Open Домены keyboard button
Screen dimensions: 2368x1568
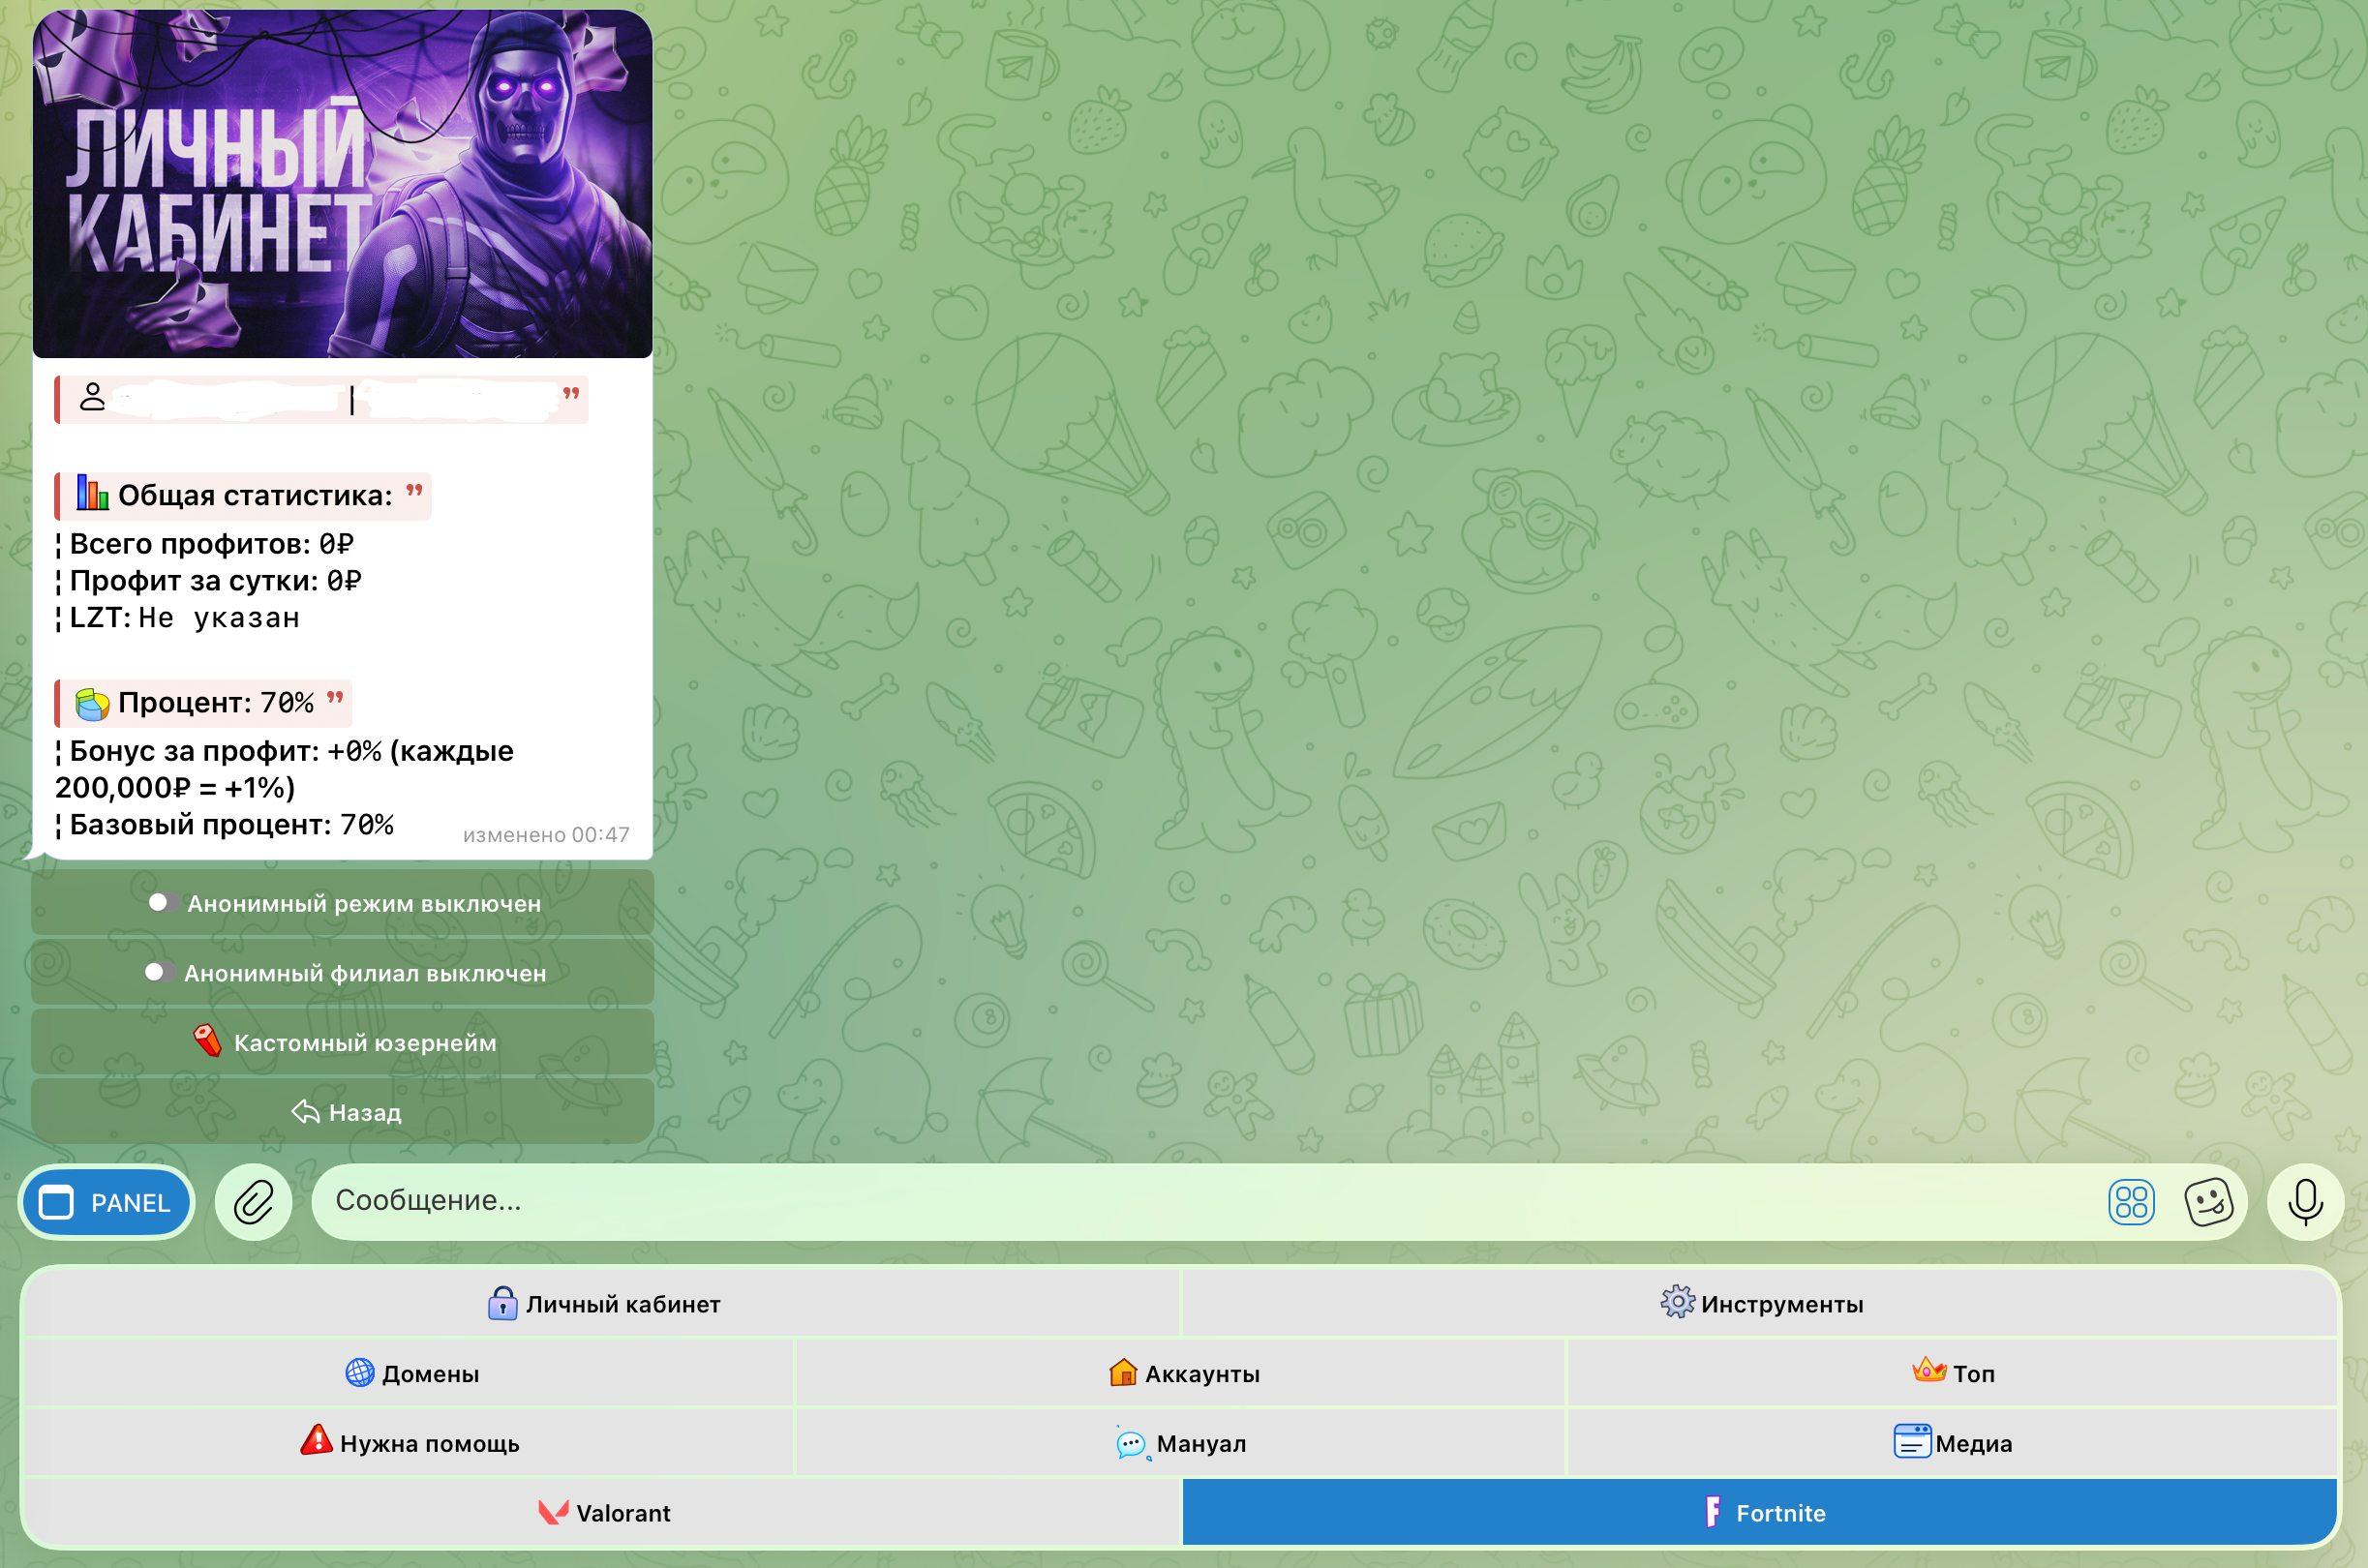(x=410, y=1374)
